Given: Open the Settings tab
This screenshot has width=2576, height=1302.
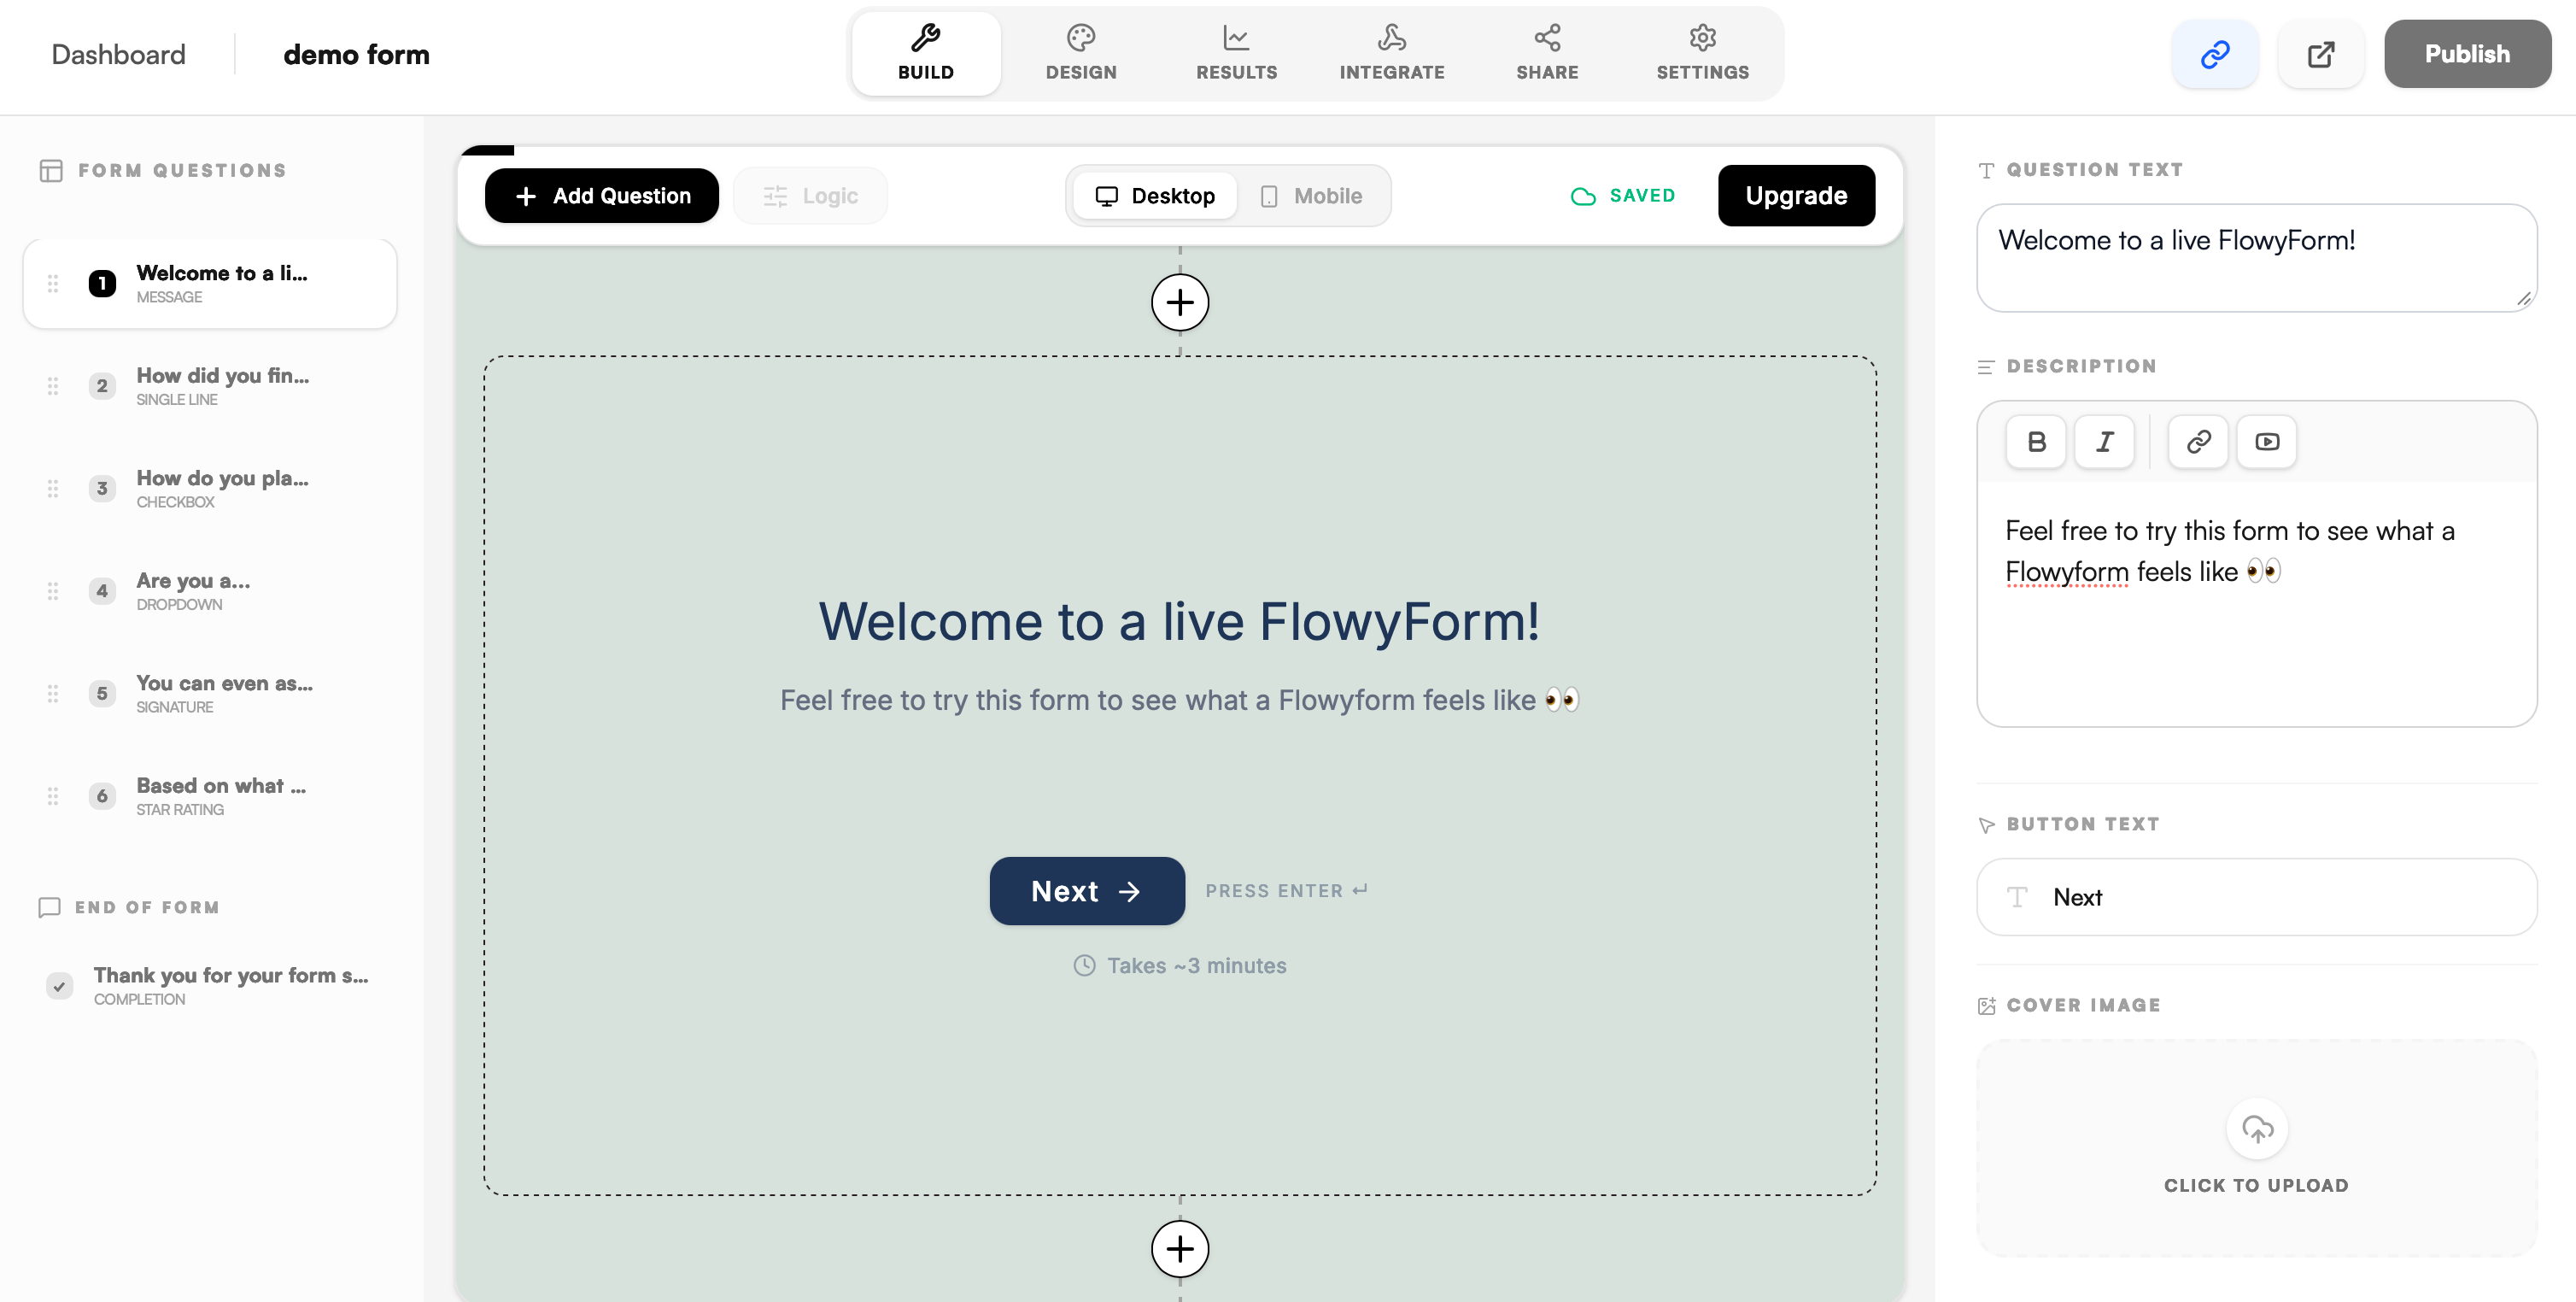Looking at the screenshot, I should tap(1702, 54).
